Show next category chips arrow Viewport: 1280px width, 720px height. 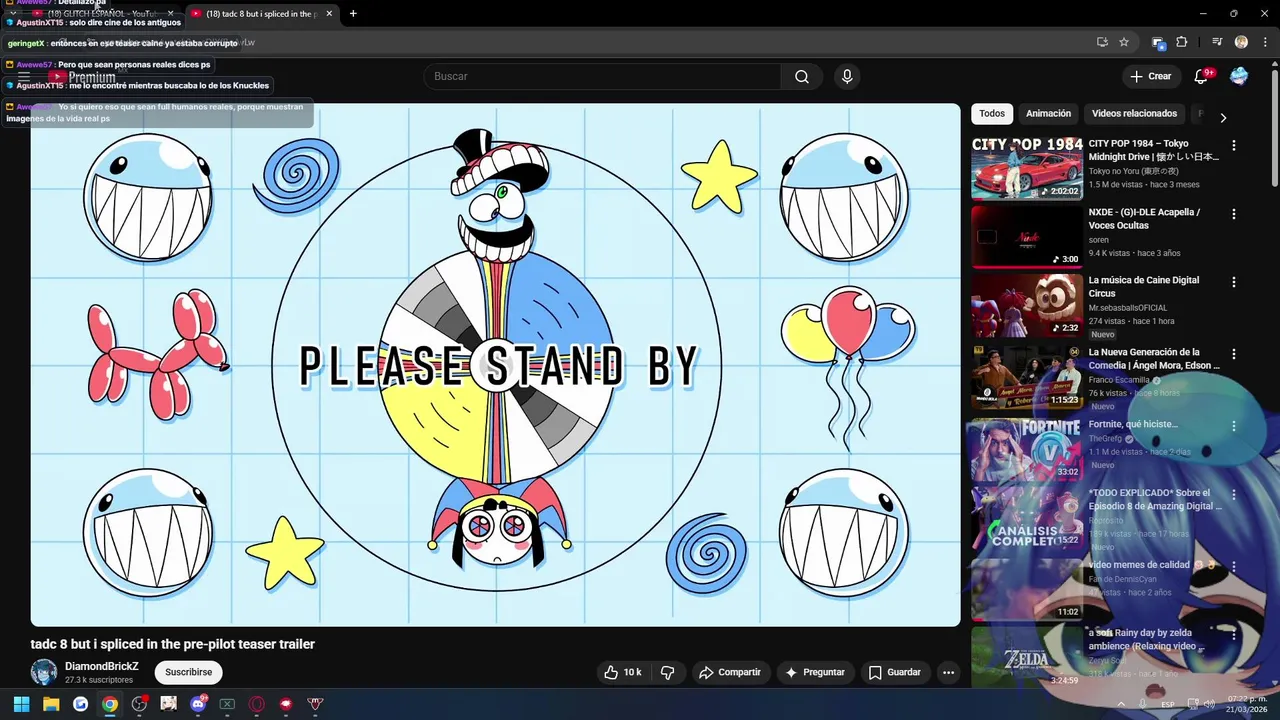click(1223, 117)
